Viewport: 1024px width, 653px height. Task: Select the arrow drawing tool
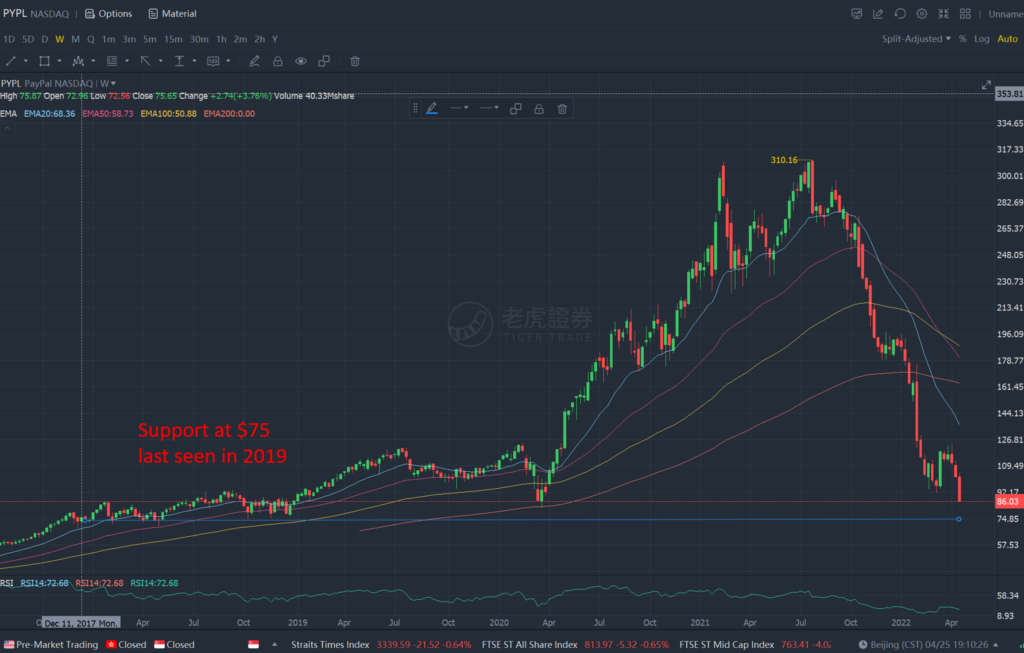coord(146,61)
